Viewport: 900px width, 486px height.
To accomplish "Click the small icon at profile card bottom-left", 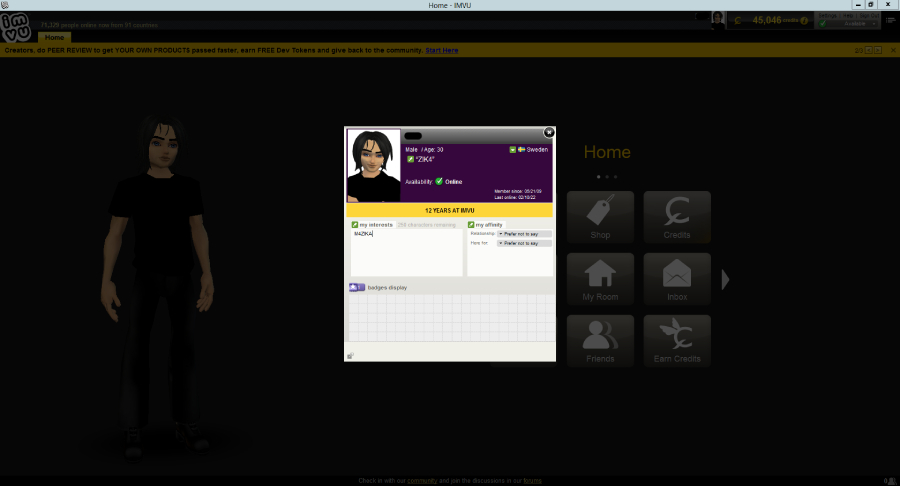I will 350,356.
